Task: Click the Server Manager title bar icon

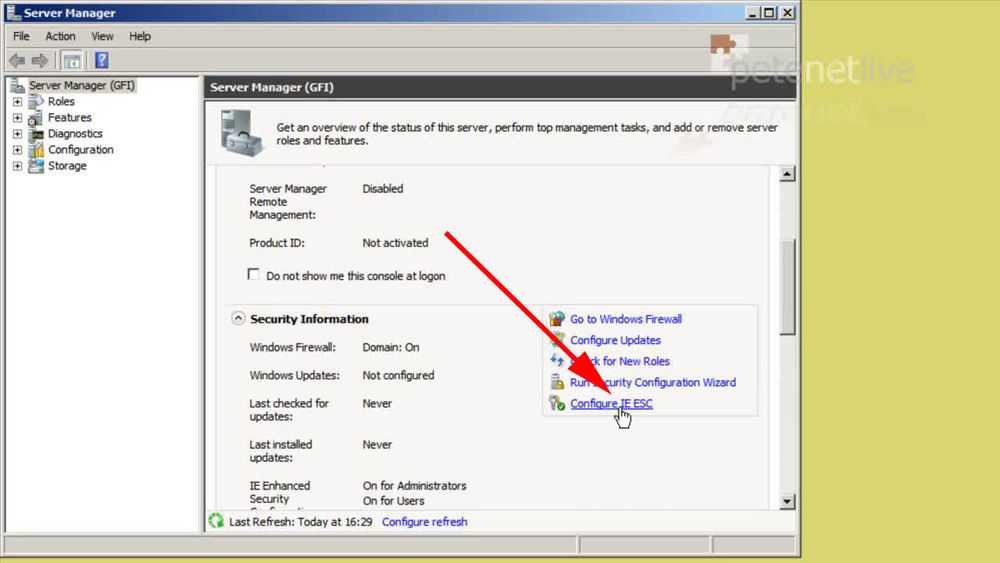Action: (13, 12)
